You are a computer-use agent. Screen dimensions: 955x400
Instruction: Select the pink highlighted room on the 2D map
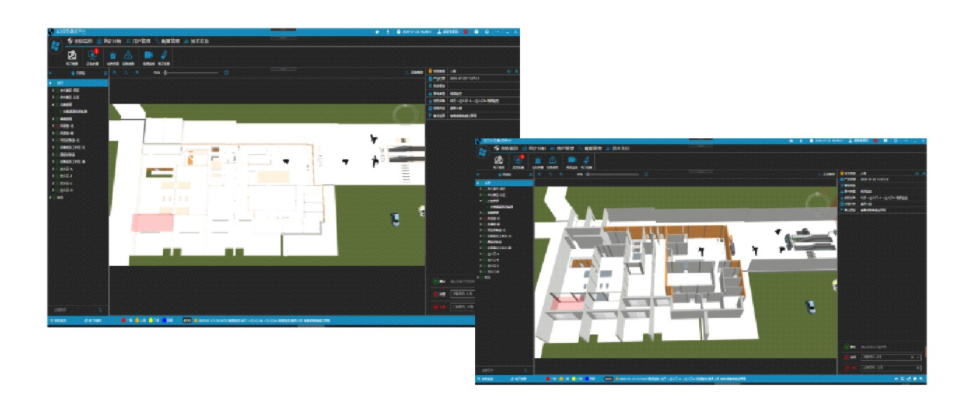(x=152, y=222)
